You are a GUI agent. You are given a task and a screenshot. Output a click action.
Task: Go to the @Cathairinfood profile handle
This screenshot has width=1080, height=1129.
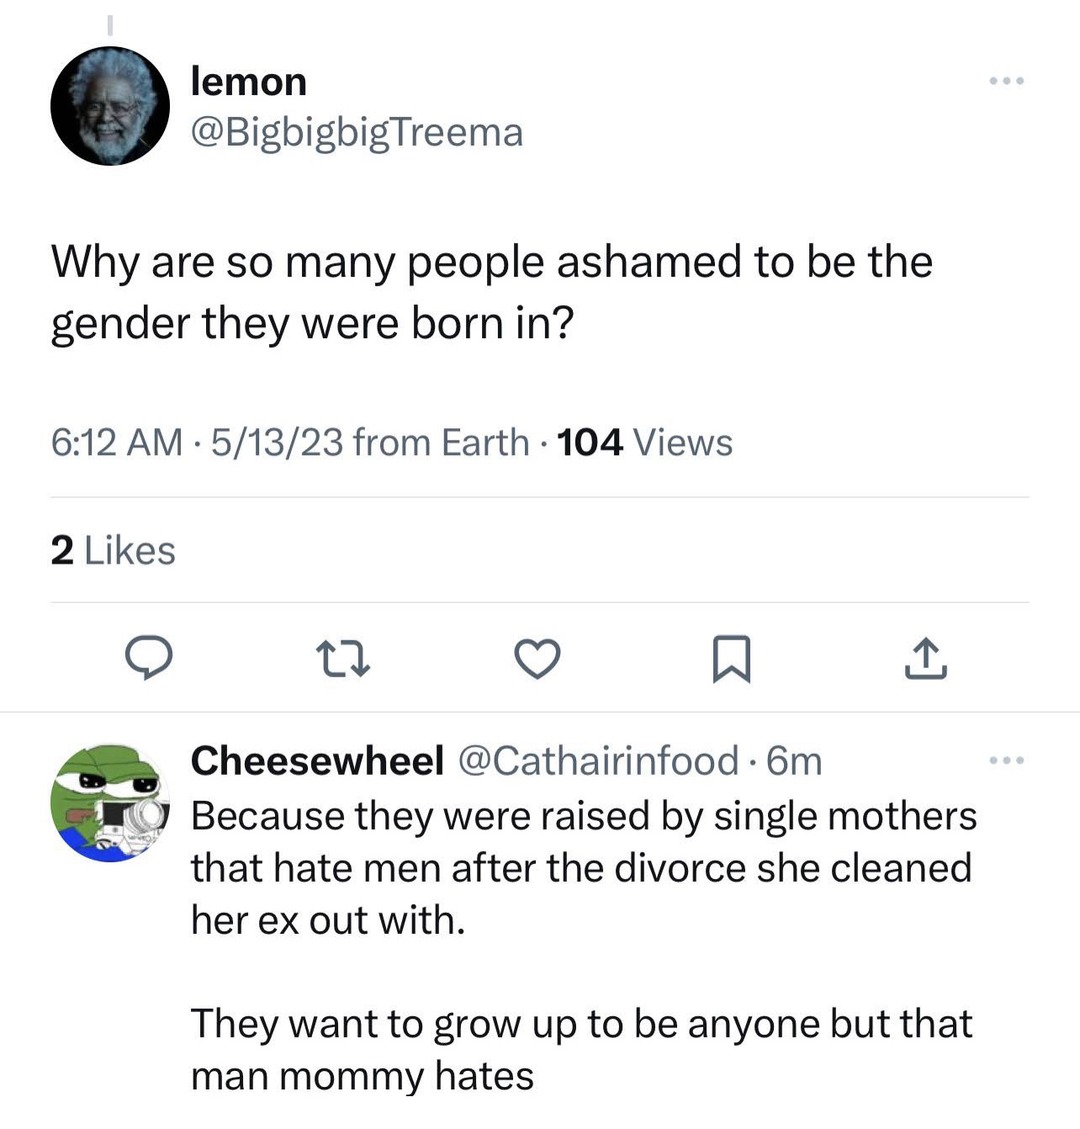[597, 762]
